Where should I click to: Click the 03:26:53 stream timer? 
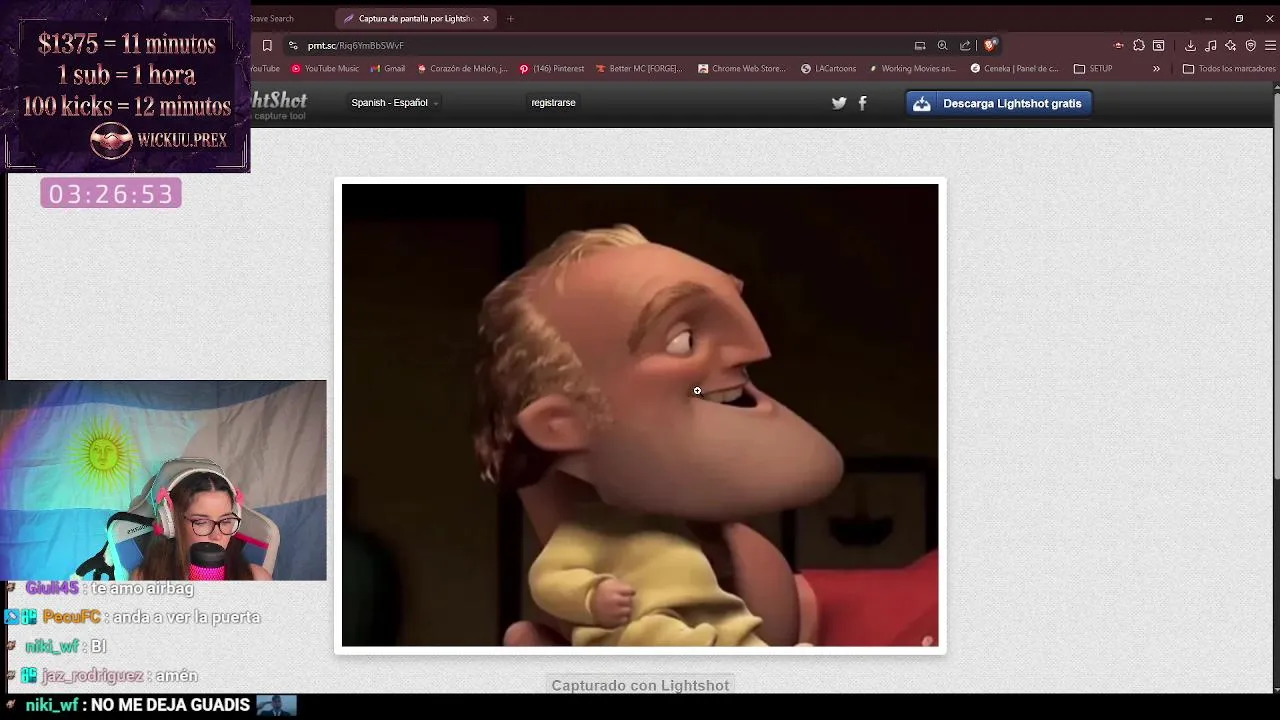111,193
